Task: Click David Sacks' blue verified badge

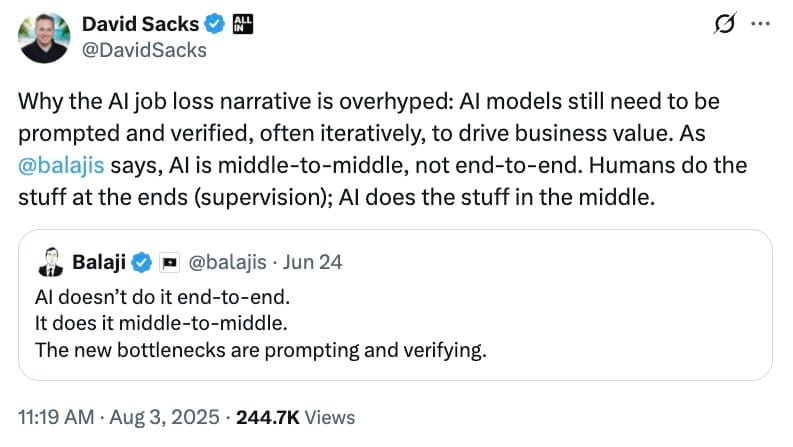Action: coord(214,24)
